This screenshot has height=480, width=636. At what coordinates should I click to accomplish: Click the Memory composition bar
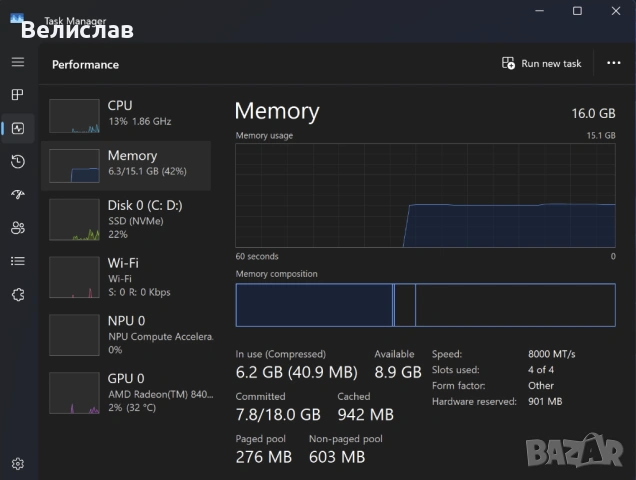425,305
